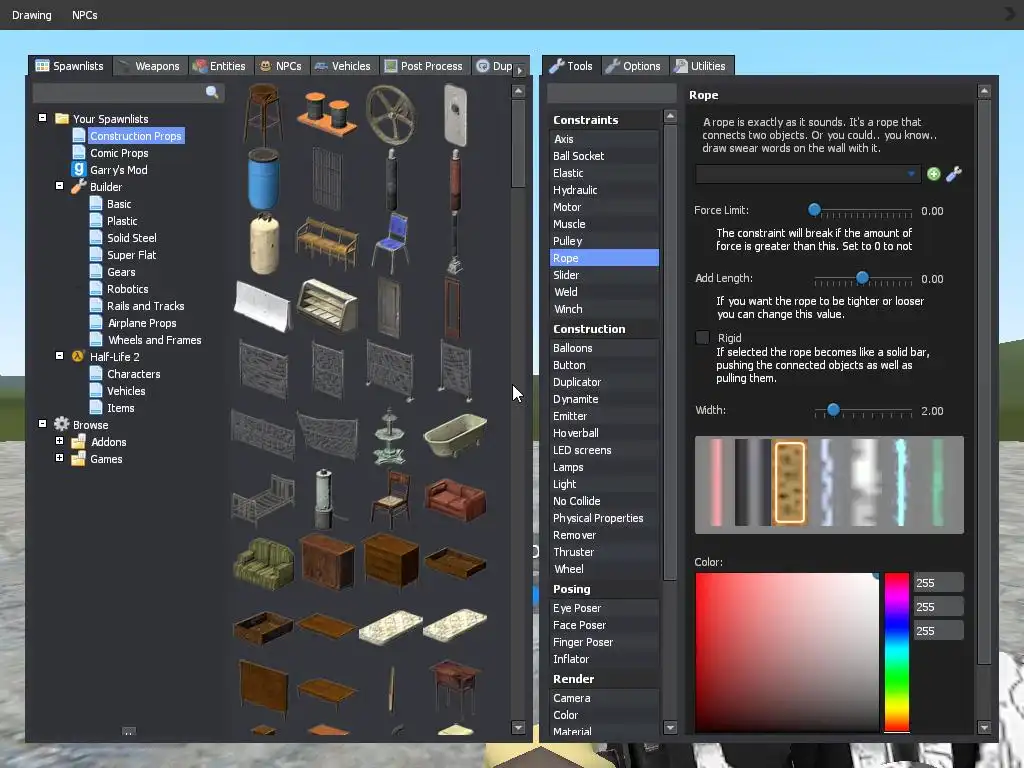The image size is (1024, 768).
Task: Select Comic Props spawnlist
Action: 119,153
